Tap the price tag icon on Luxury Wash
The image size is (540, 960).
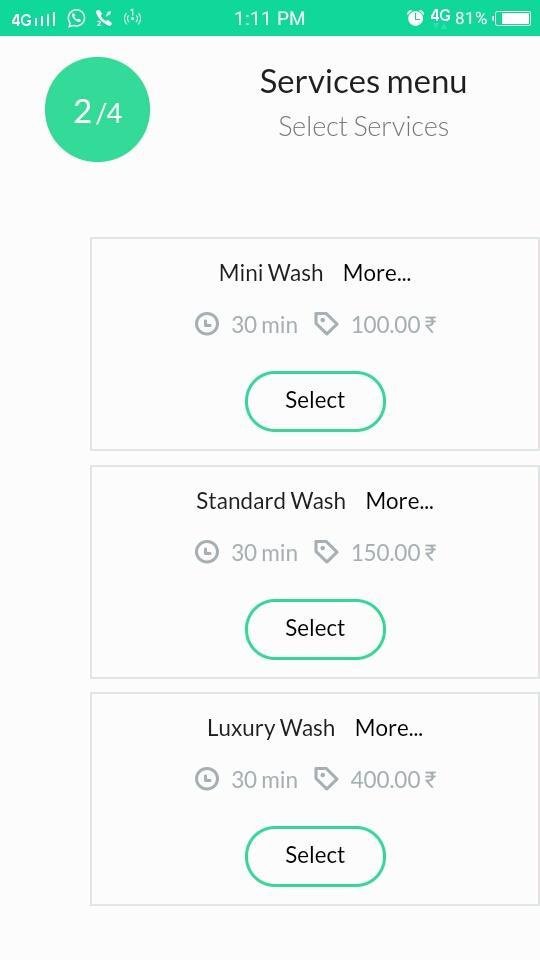coord(326,779)
